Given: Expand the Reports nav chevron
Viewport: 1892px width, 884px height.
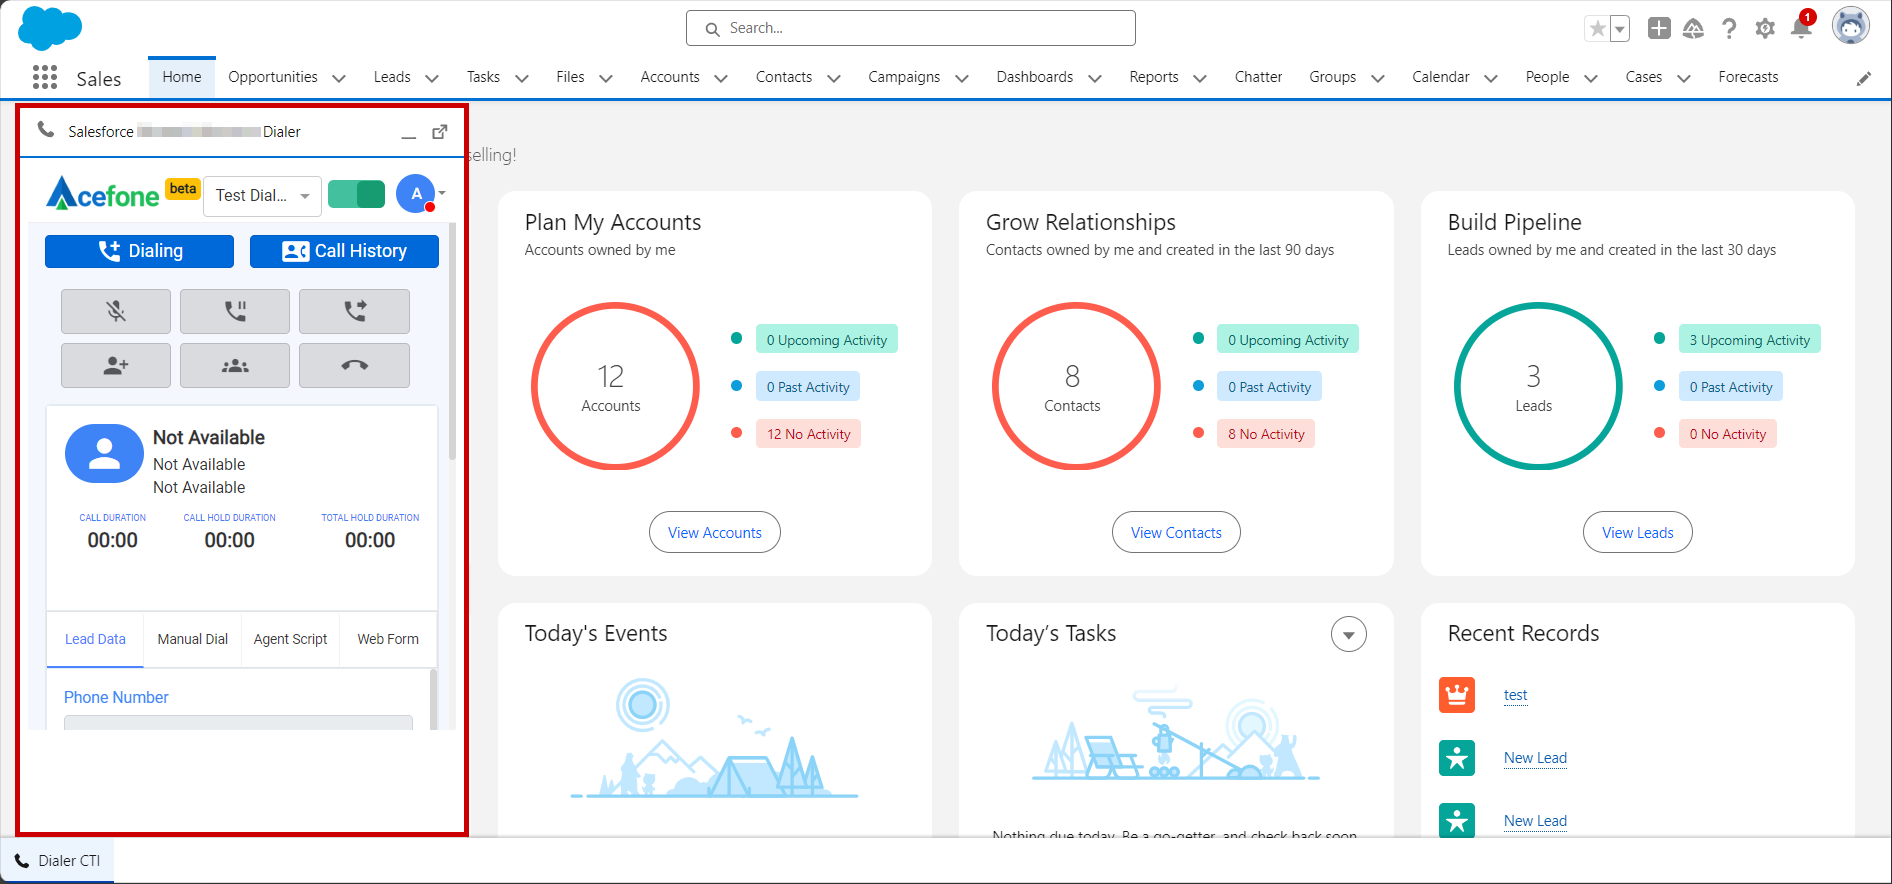Looking at the screenshot, I should pos(1200,78).
